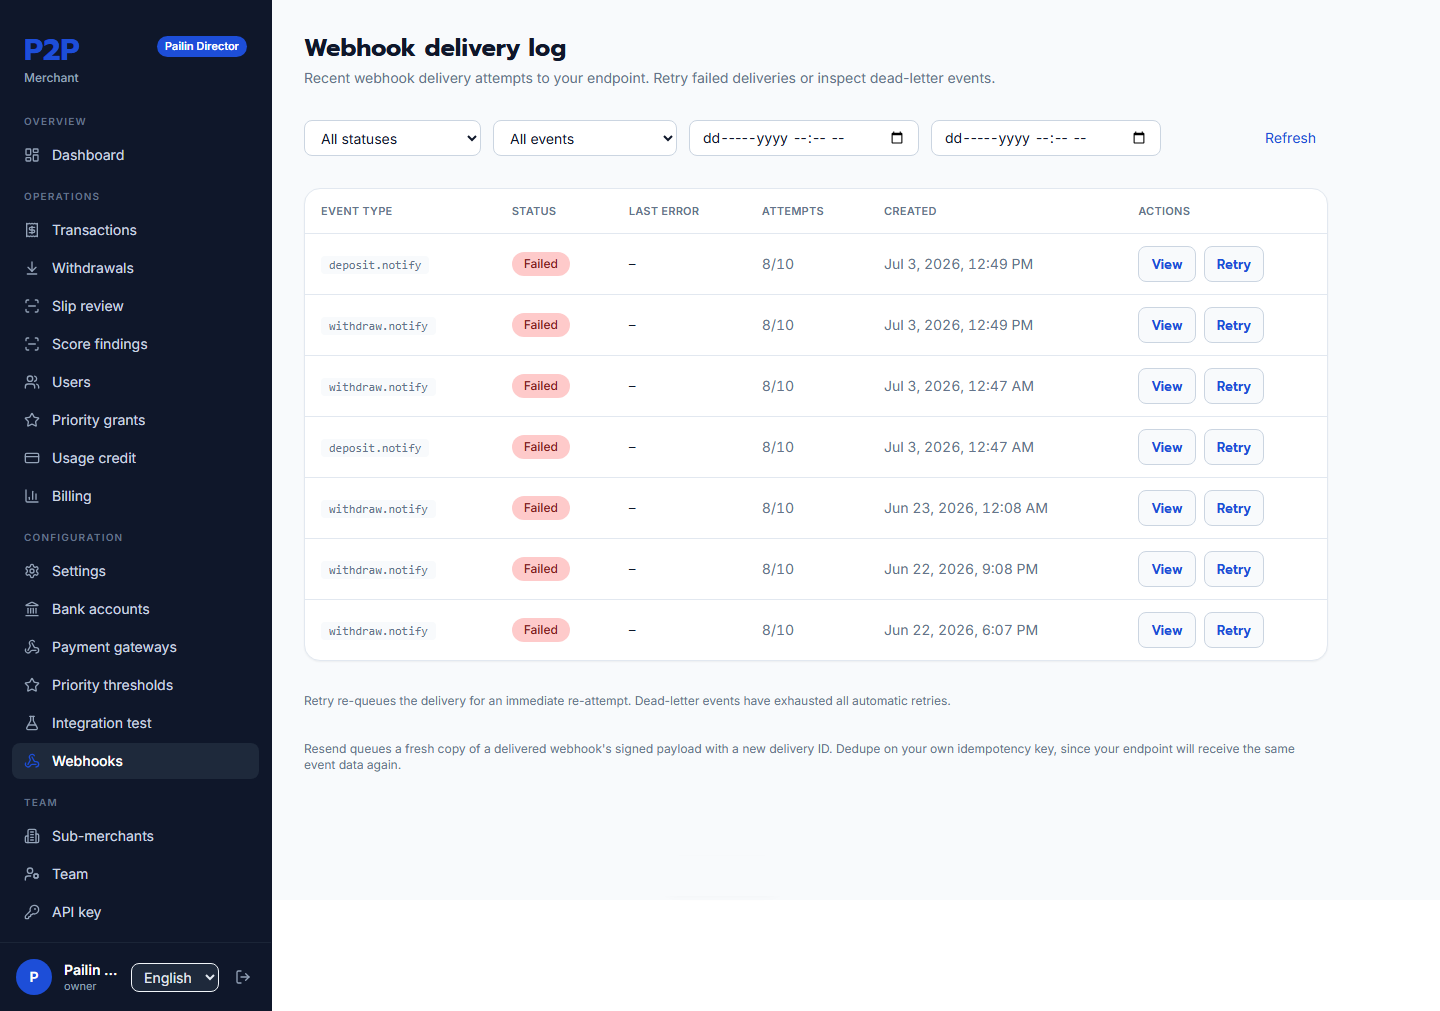Click the Settings gear icon
This screenshot has height=1011, width=1440.
click(32, 571)
